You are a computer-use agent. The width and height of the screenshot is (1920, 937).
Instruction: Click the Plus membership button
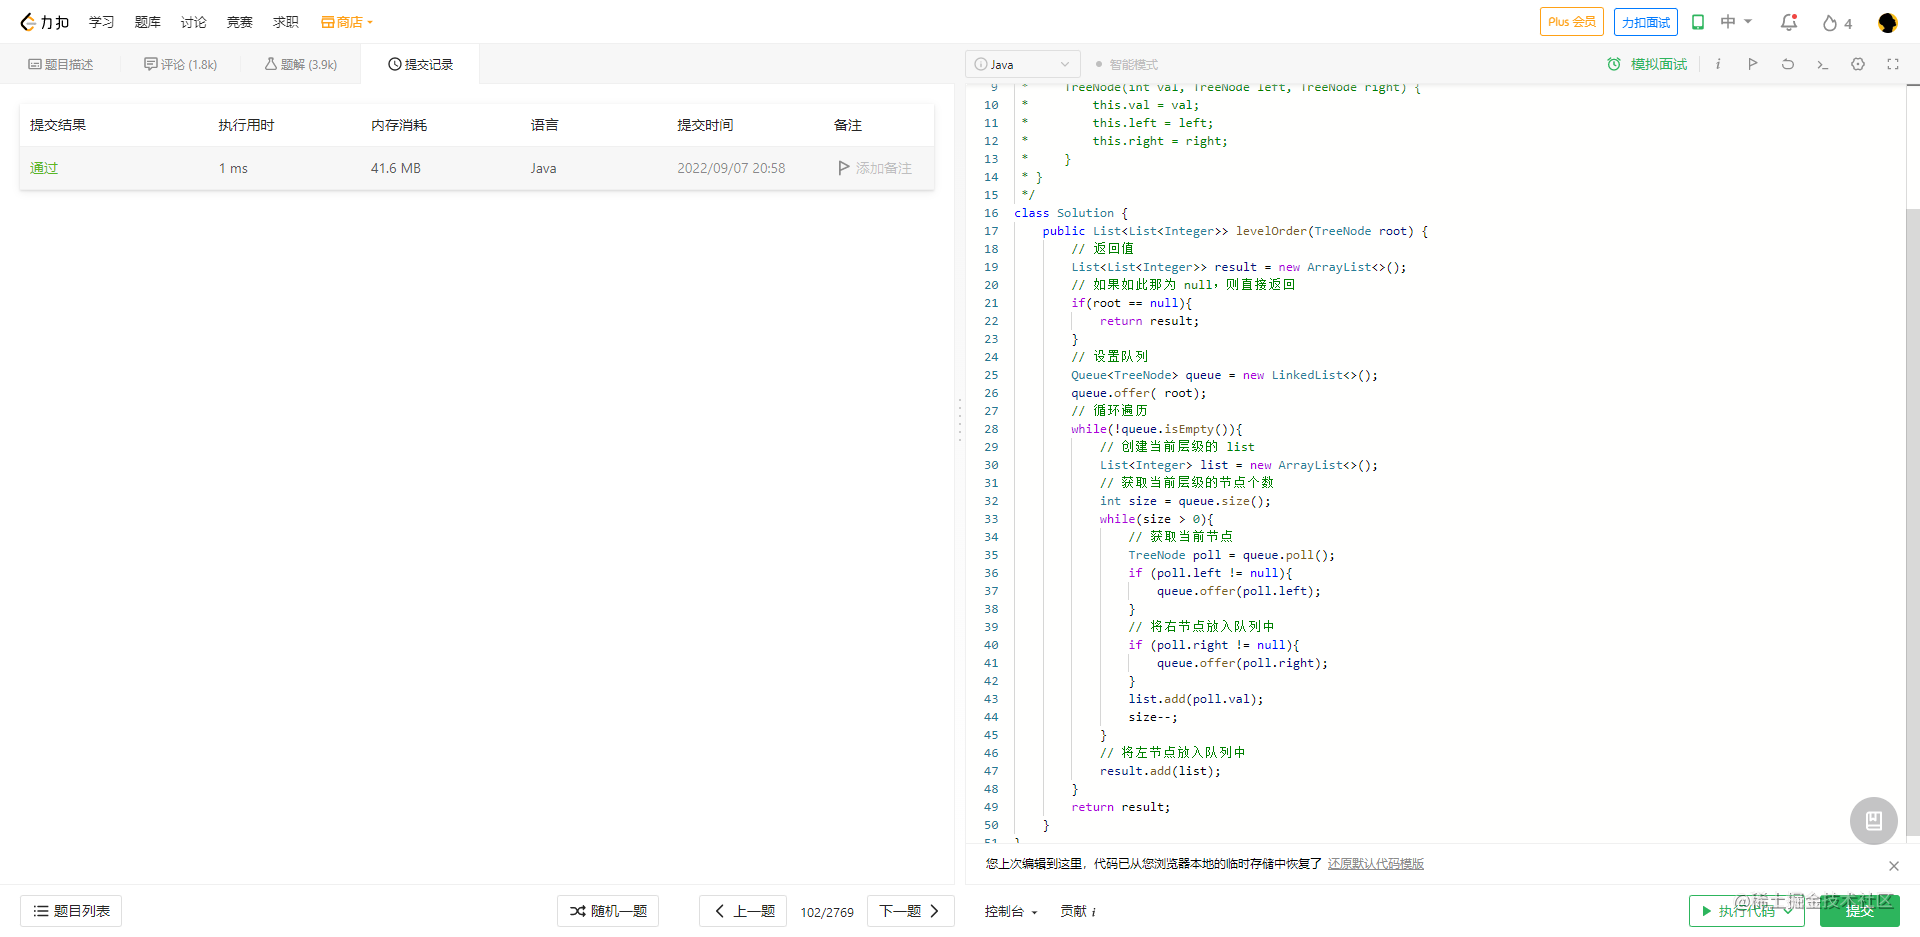[x=1572, y=22]
